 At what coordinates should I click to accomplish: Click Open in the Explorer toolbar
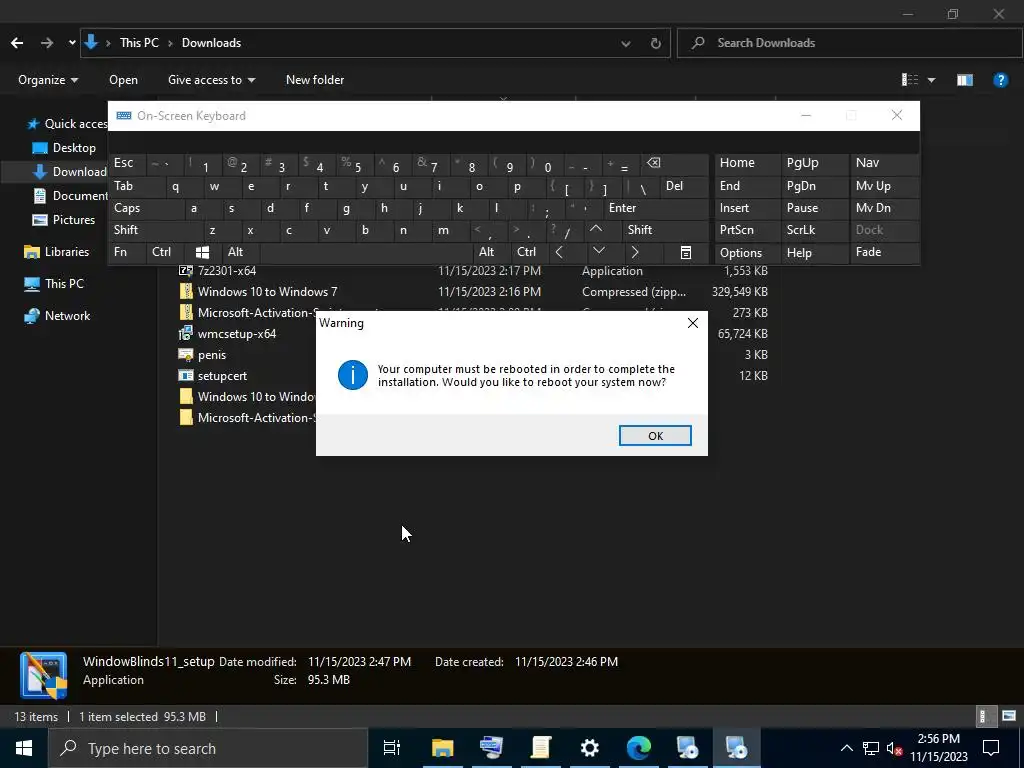pyautogui.click(x=123, y=80)
